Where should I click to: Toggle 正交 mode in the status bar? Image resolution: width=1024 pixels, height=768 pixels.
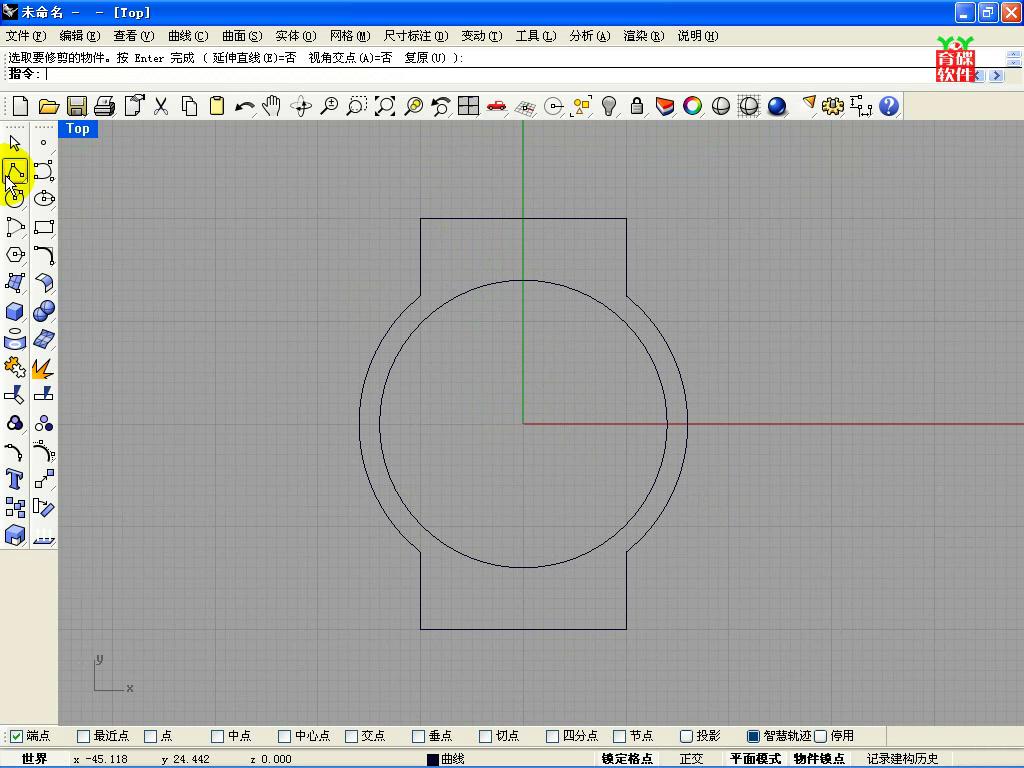point(692,759)
